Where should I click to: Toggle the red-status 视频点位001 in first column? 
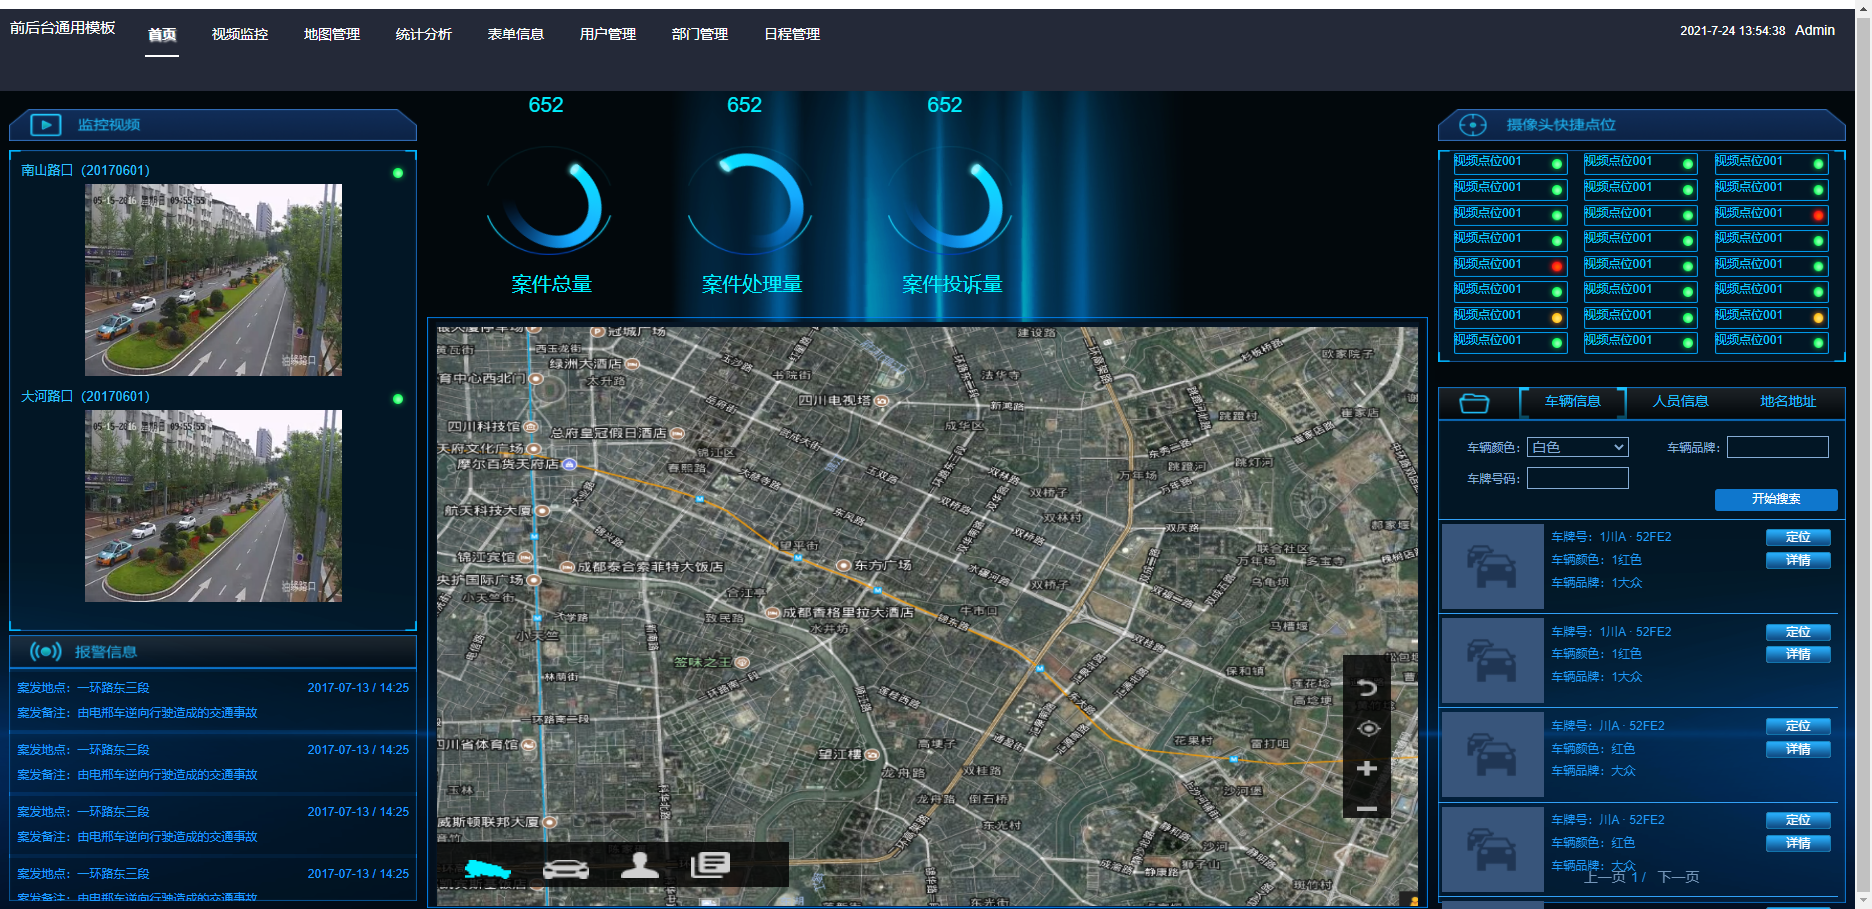[x=1510, y=265]
